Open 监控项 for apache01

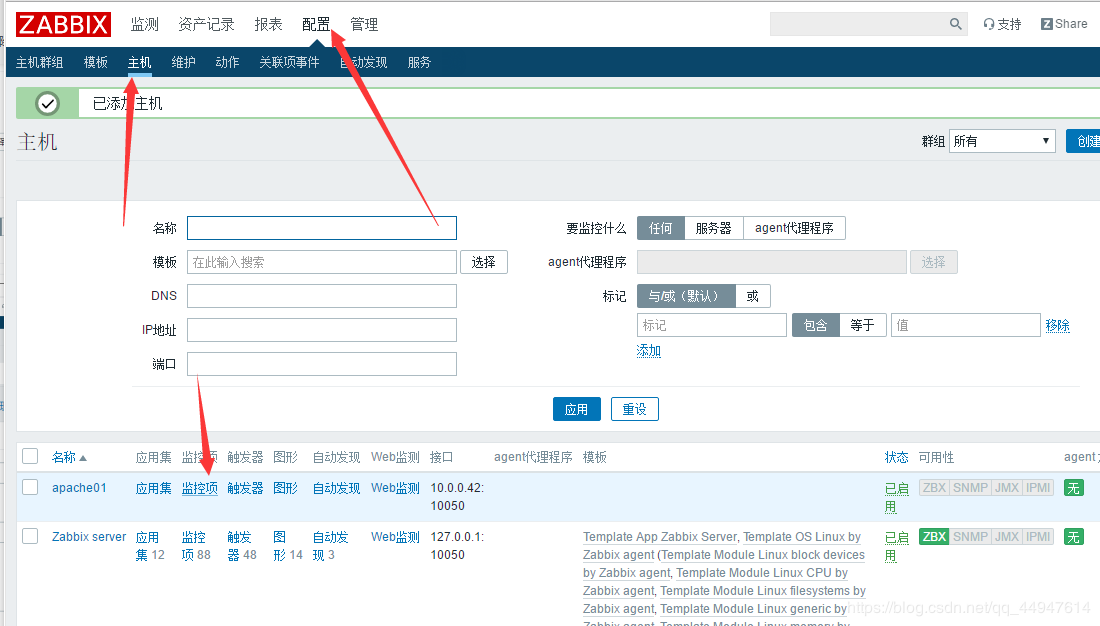200,488
